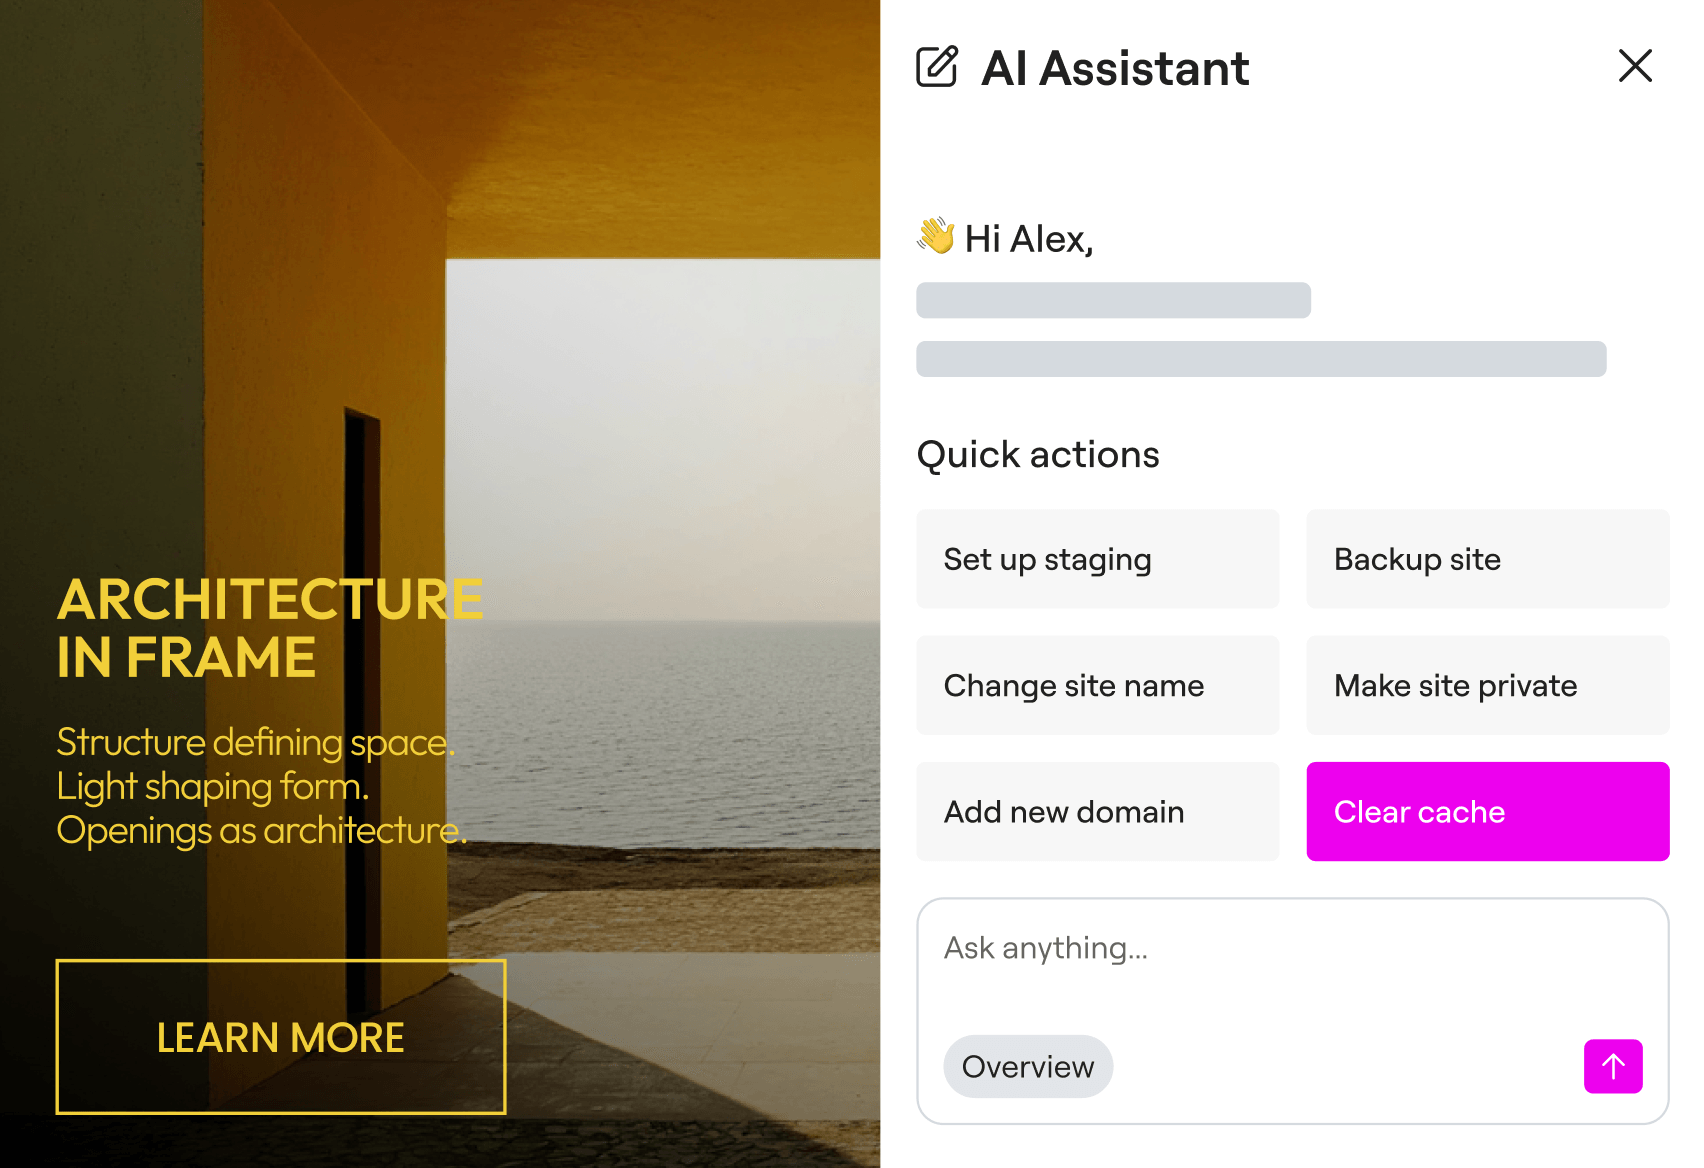Click the ARCHITECTURE IN FRAME headline
Viewport: 1704px width, 1168px height.
pyautogui.click(x=270, y=628)
